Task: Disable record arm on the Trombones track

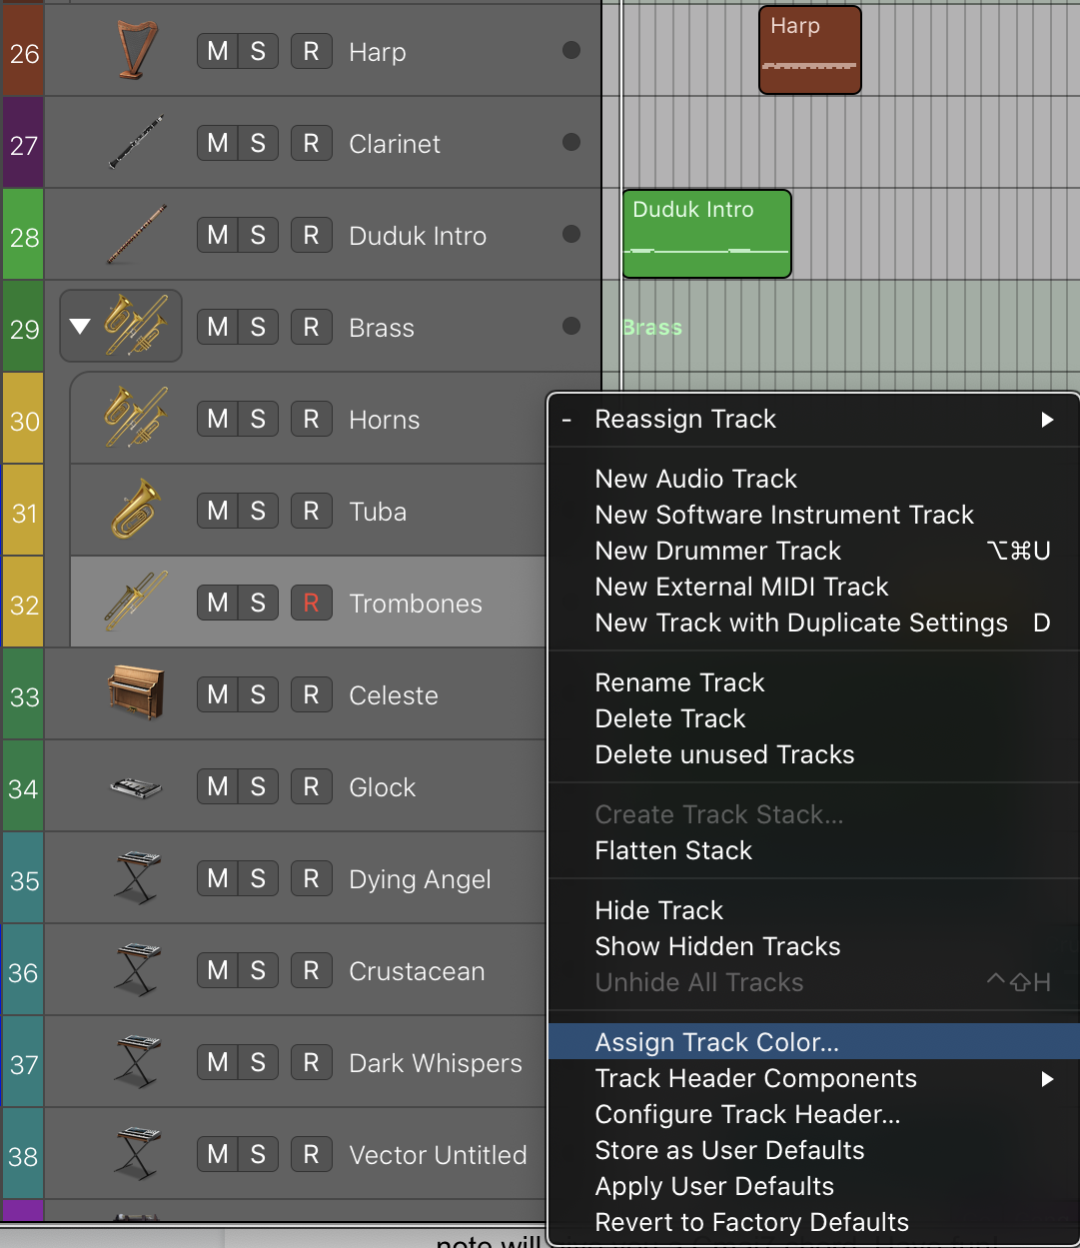Action: tap(311, 602)
